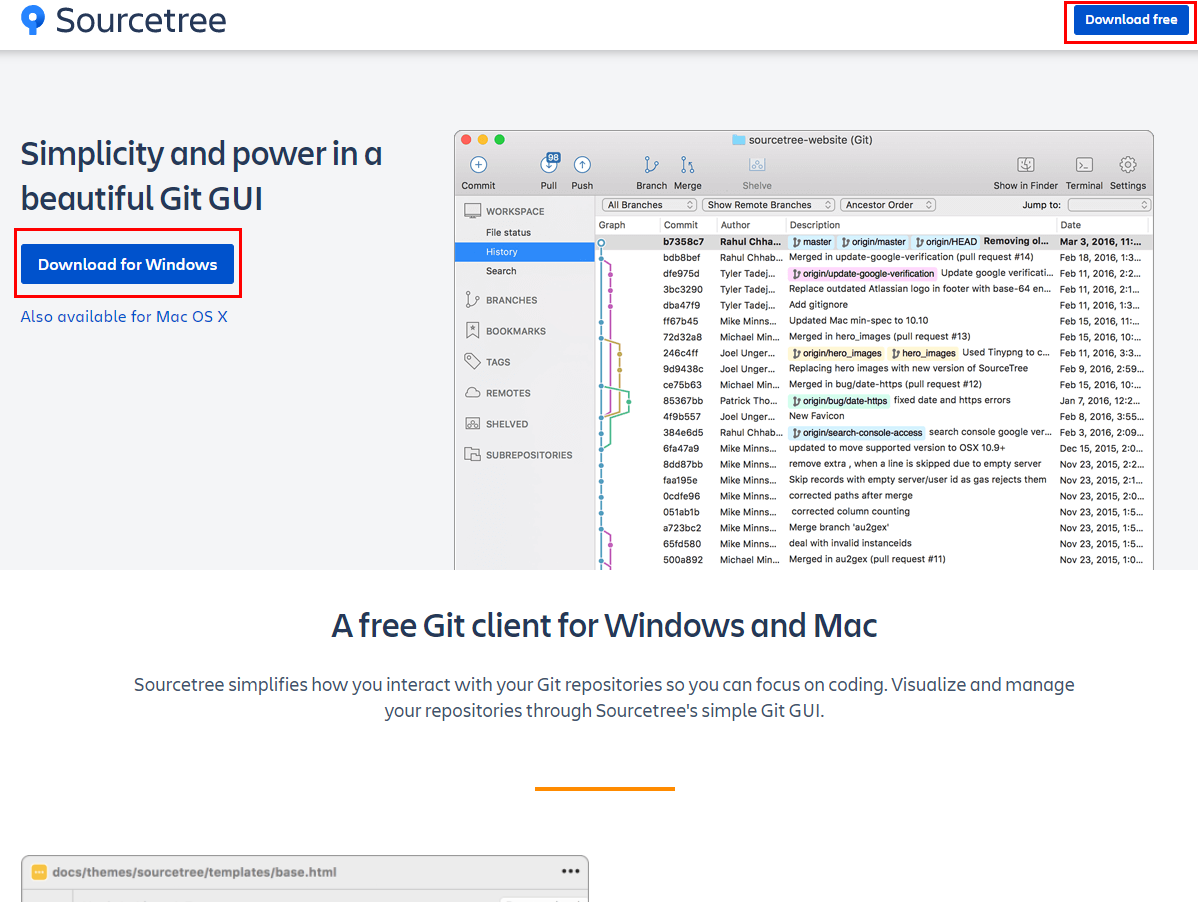Click the Date column header
This screenshot has width=1198, height=902.
(1070, 225)
